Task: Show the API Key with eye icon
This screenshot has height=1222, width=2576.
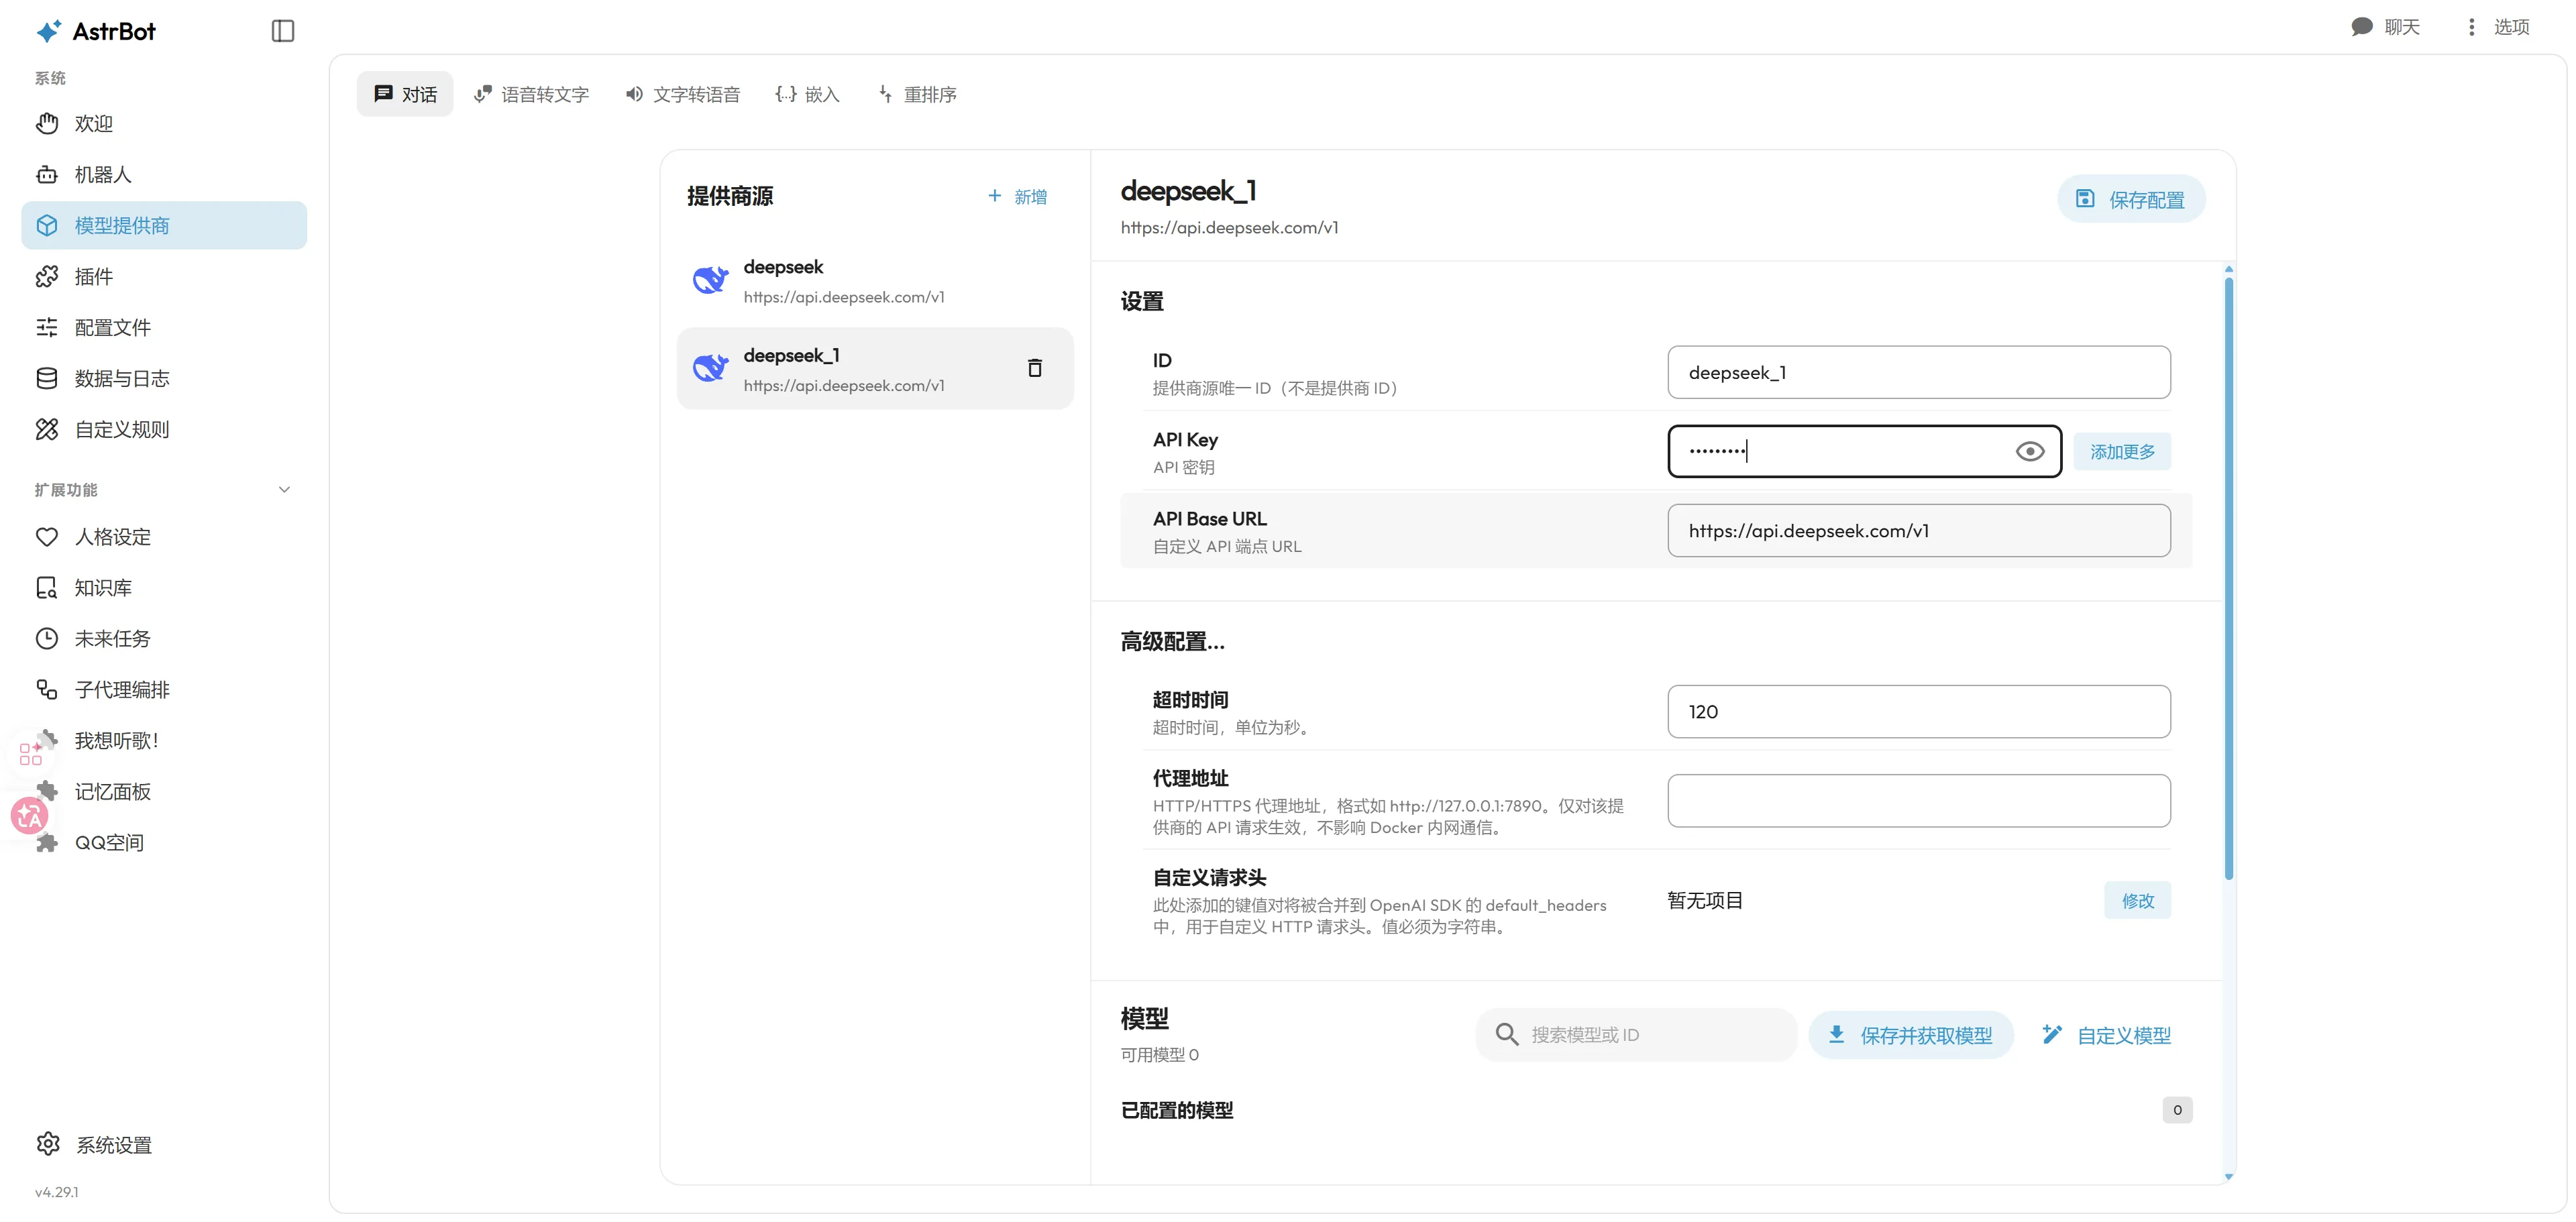Action: [2030, 452]
